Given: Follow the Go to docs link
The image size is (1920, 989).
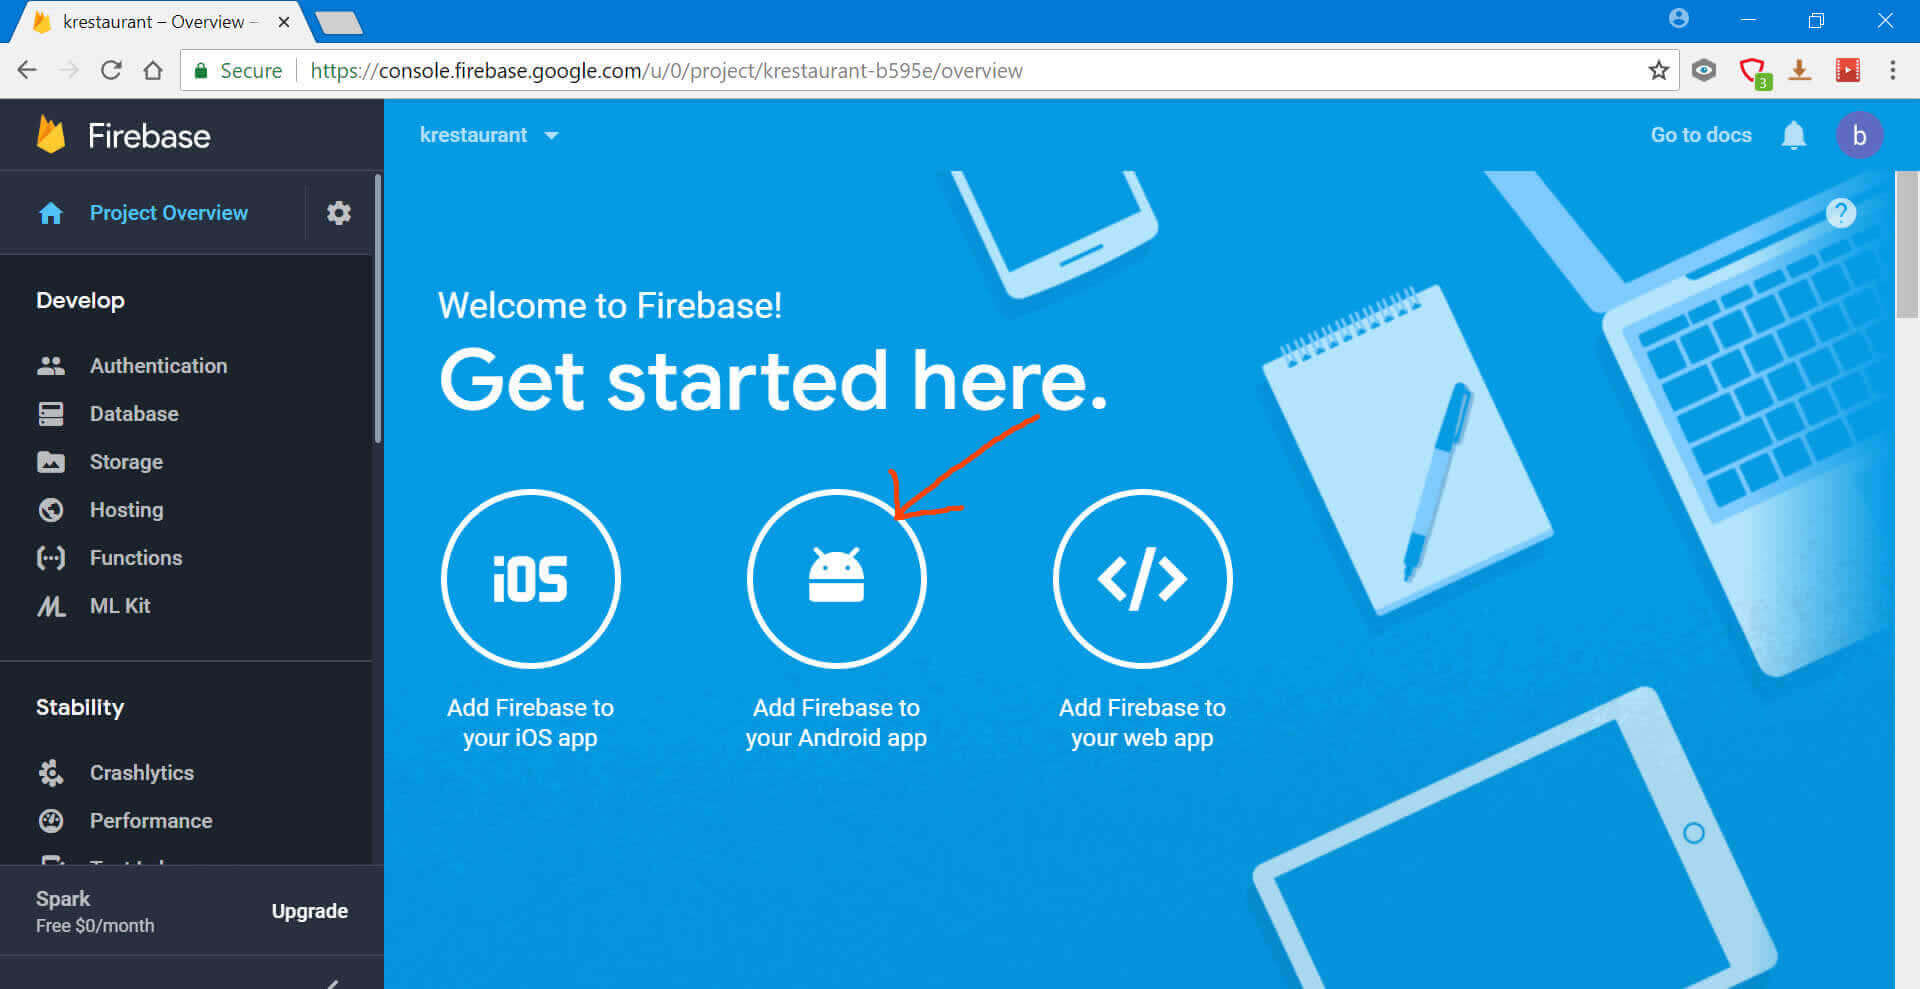Looking at the screenshot, I should pos(1700,135).
